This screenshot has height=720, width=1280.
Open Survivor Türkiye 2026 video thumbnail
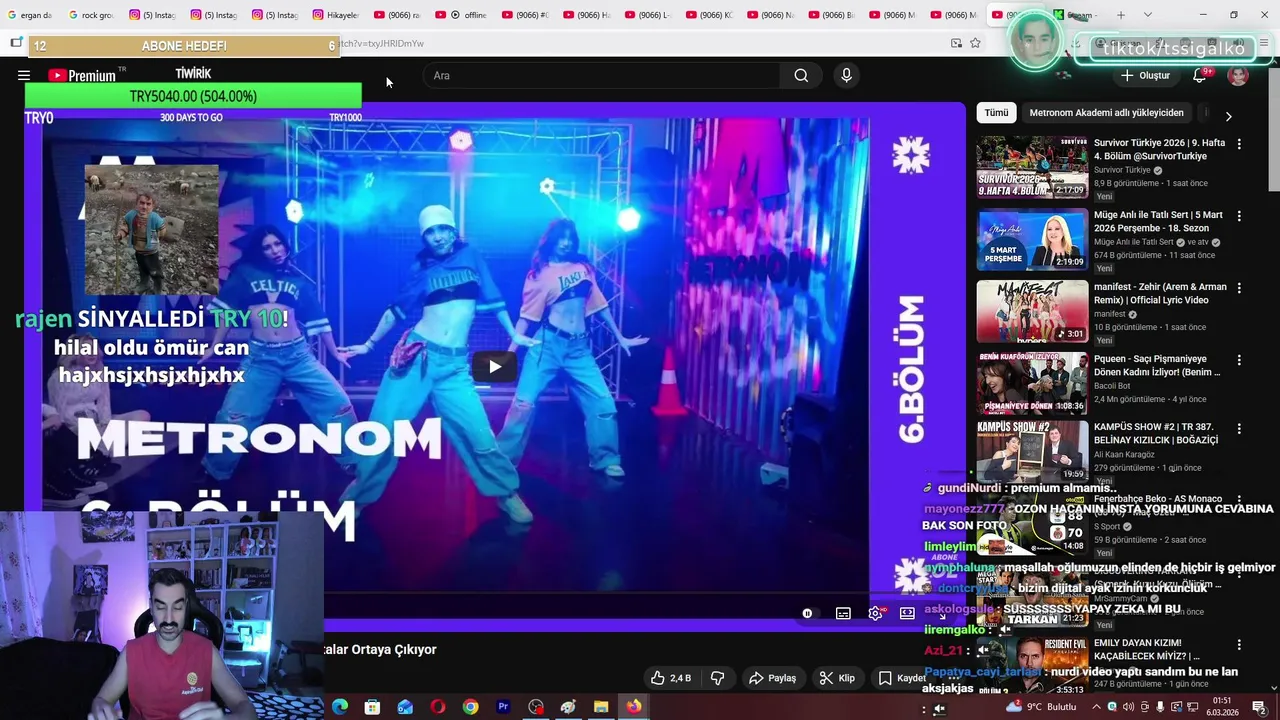pyautogui.click(x=1032, y=167)
